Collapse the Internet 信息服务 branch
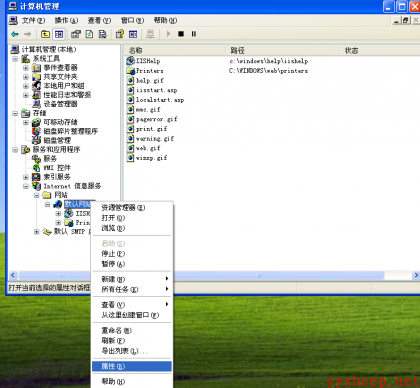The height and width of the screenshot is (388, 420). (x=26, y=186)
